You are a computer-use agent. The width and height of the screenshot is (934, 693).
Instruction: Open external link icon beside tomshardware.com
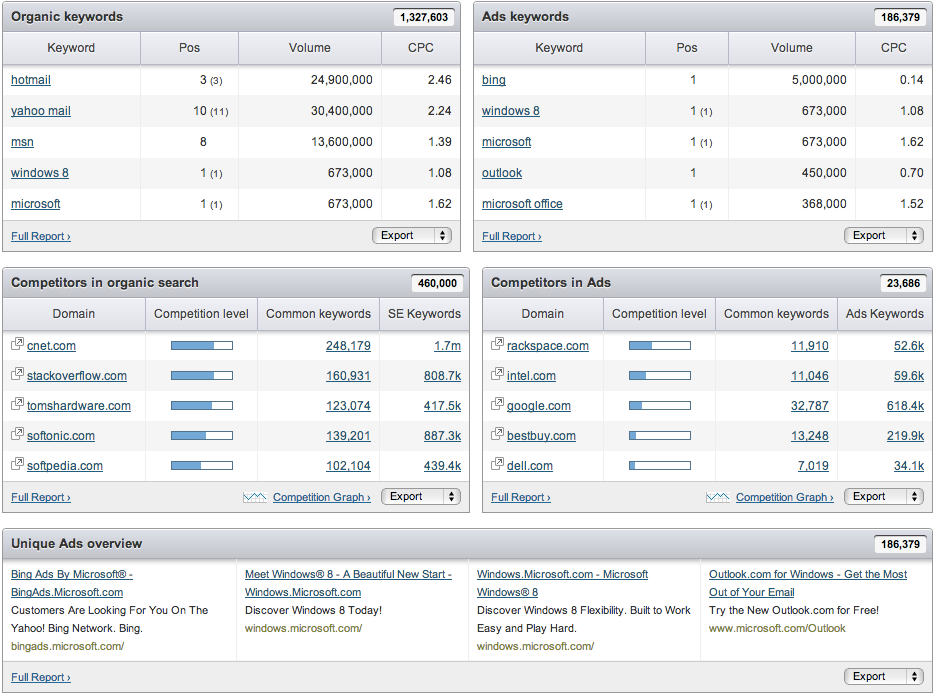(x=17, y=403)
